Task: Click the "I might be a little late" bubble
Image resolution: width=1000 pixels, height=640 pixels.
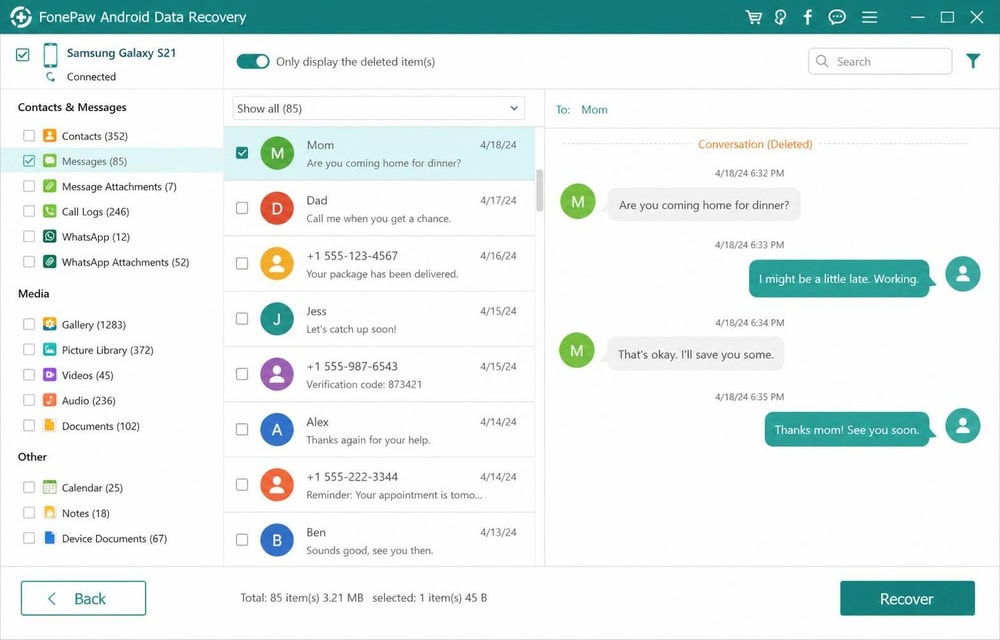Action: point(839,279)
